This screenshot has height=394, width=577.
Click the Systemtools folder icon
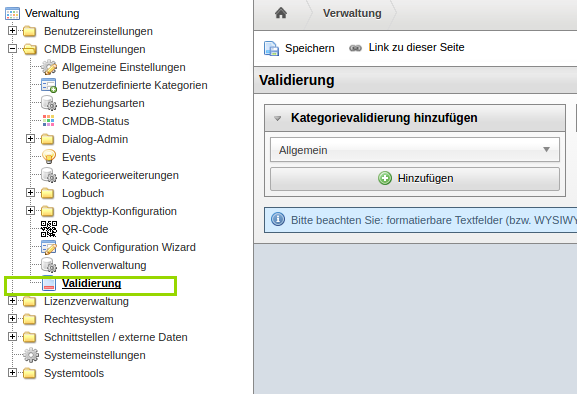pyautogui.click(x=29, y=374)
